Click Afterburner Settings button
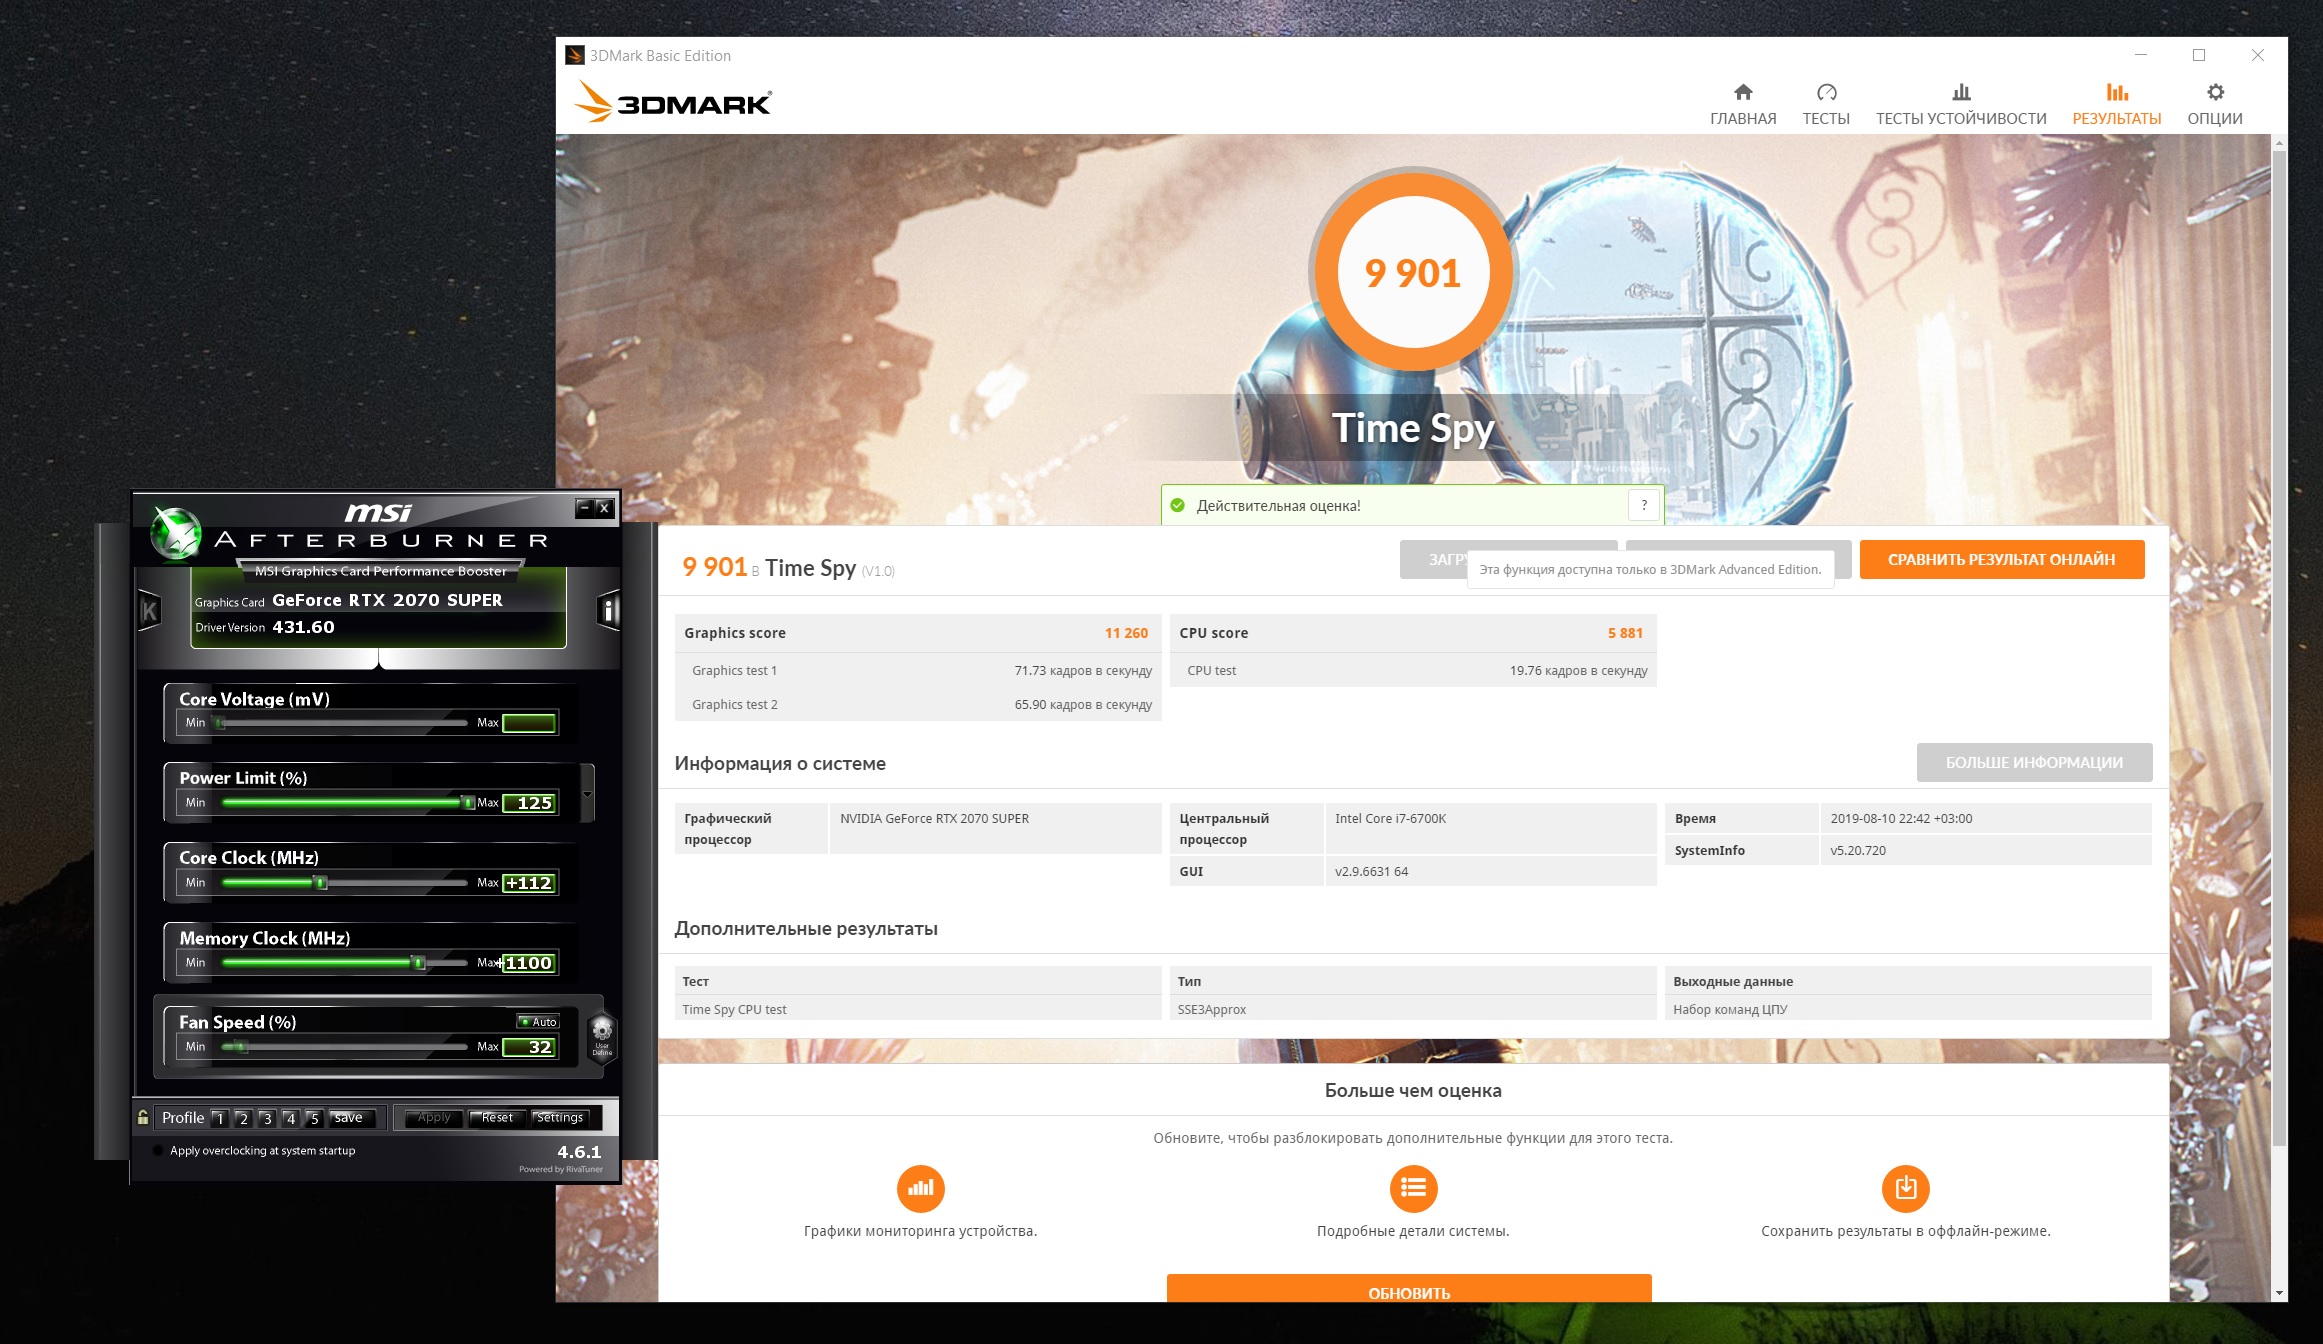2323x1344 pixels. pos(560,1117)
